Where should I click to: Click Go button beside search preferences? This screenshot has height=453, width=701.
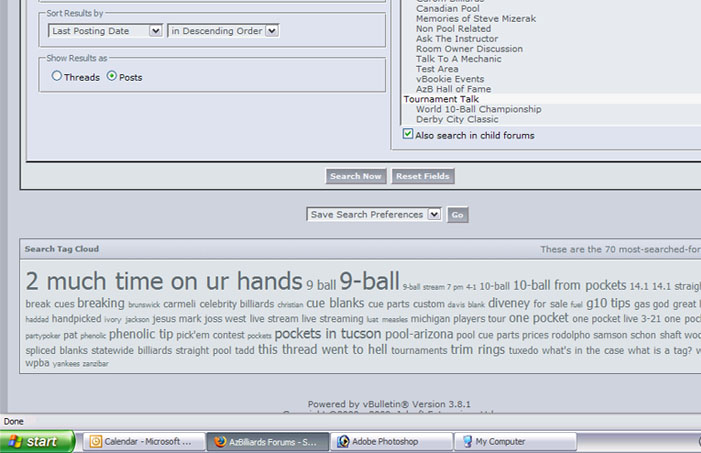click(457, 215)
